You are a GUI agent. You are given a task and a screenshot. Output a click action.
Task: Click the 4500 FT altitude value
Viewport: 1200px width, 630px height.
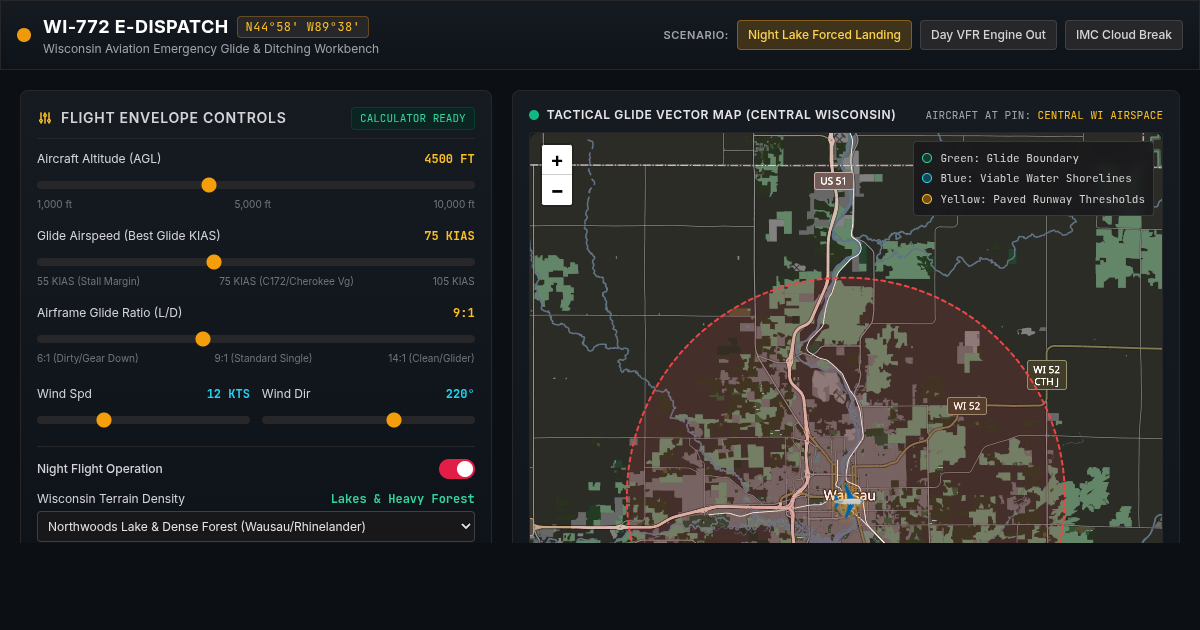[449, 159]
